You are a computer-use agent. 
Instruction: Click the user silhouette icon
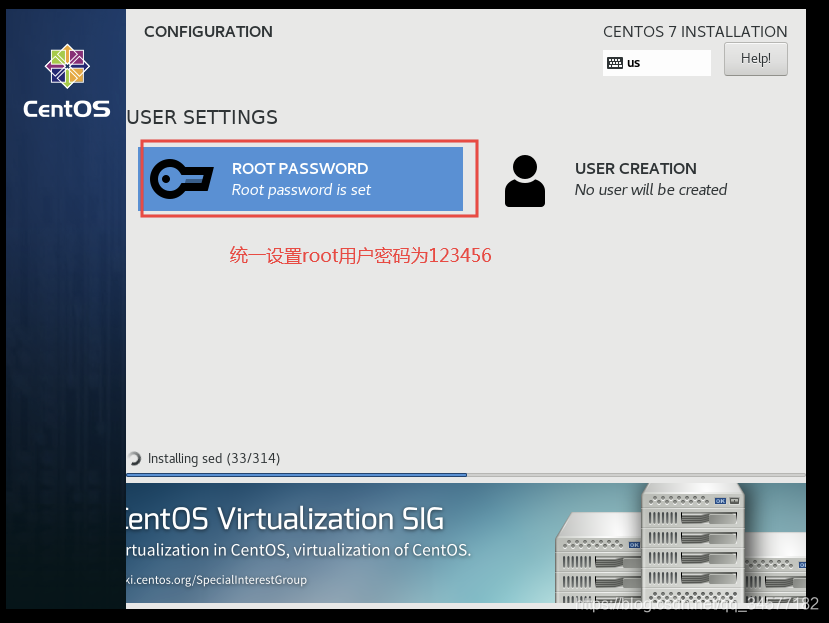pos(524,181)
